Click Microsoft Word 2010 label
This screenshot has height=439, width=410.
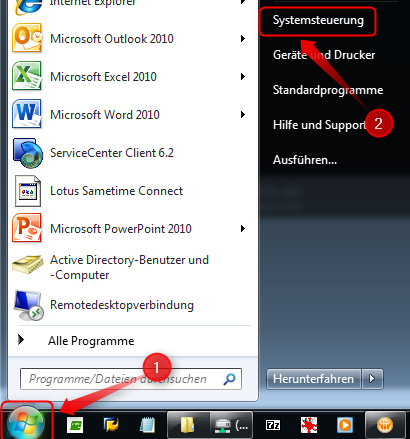(105, 115)
